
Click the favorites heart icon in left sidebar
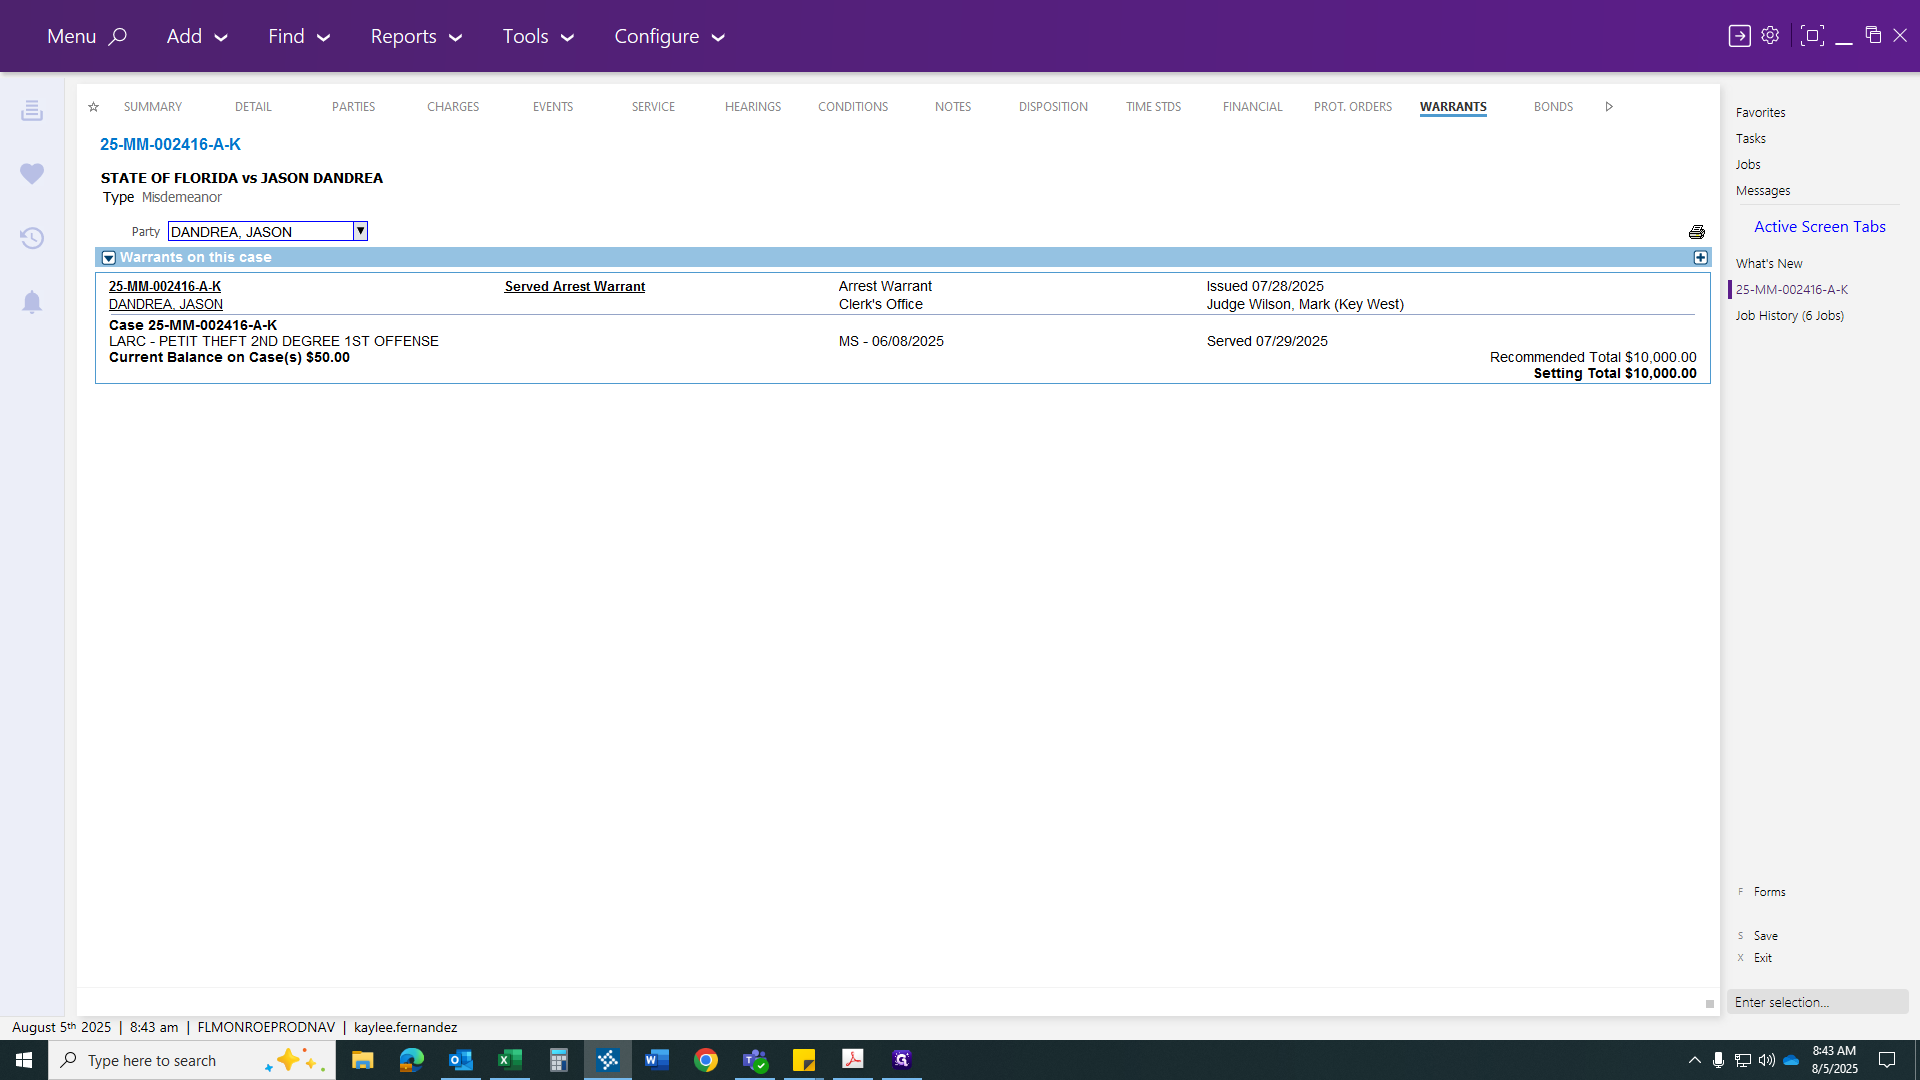(x=32, y=174)
